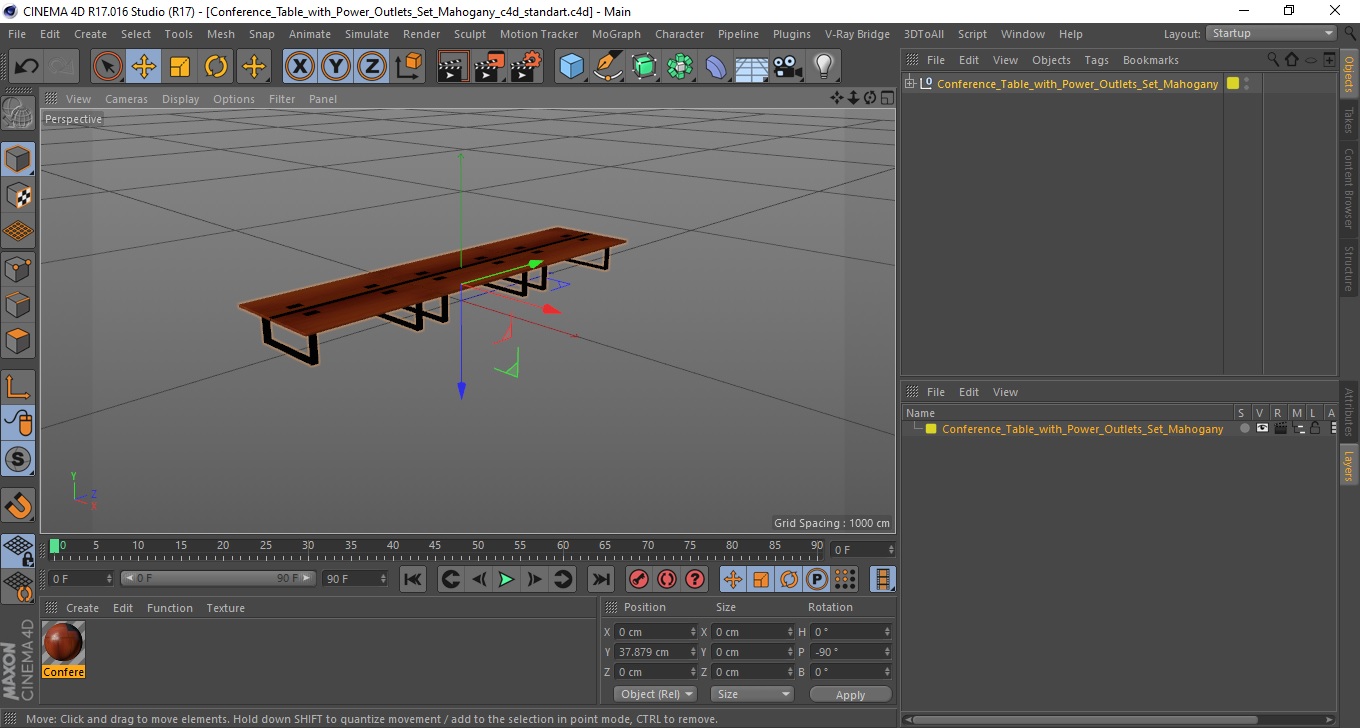Add a Light bulb object
The height and width of the screenshot is (728, 1360).
click(823, 67)
